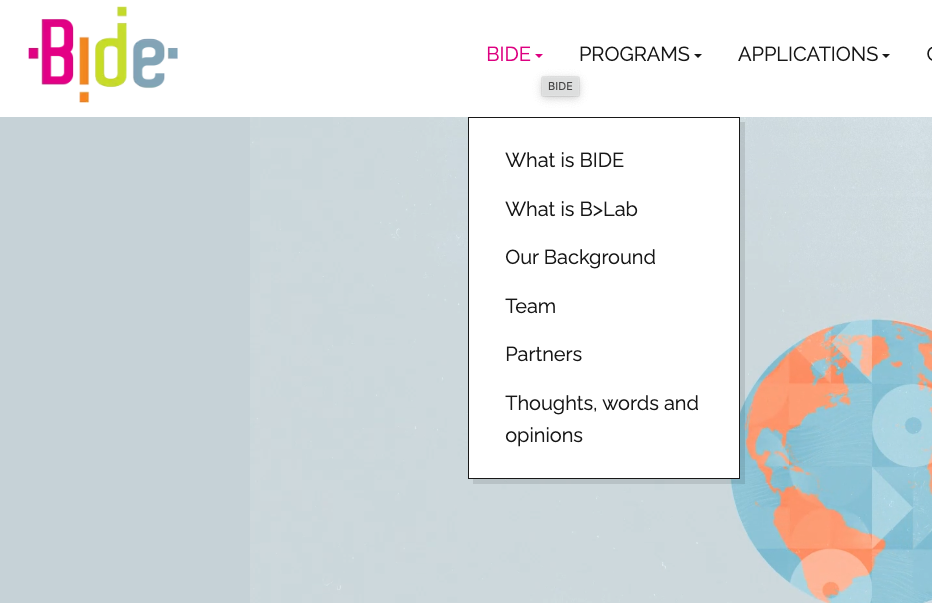
Task: Collapse the BIDE menu via its caret
Action: click(539, 56)
